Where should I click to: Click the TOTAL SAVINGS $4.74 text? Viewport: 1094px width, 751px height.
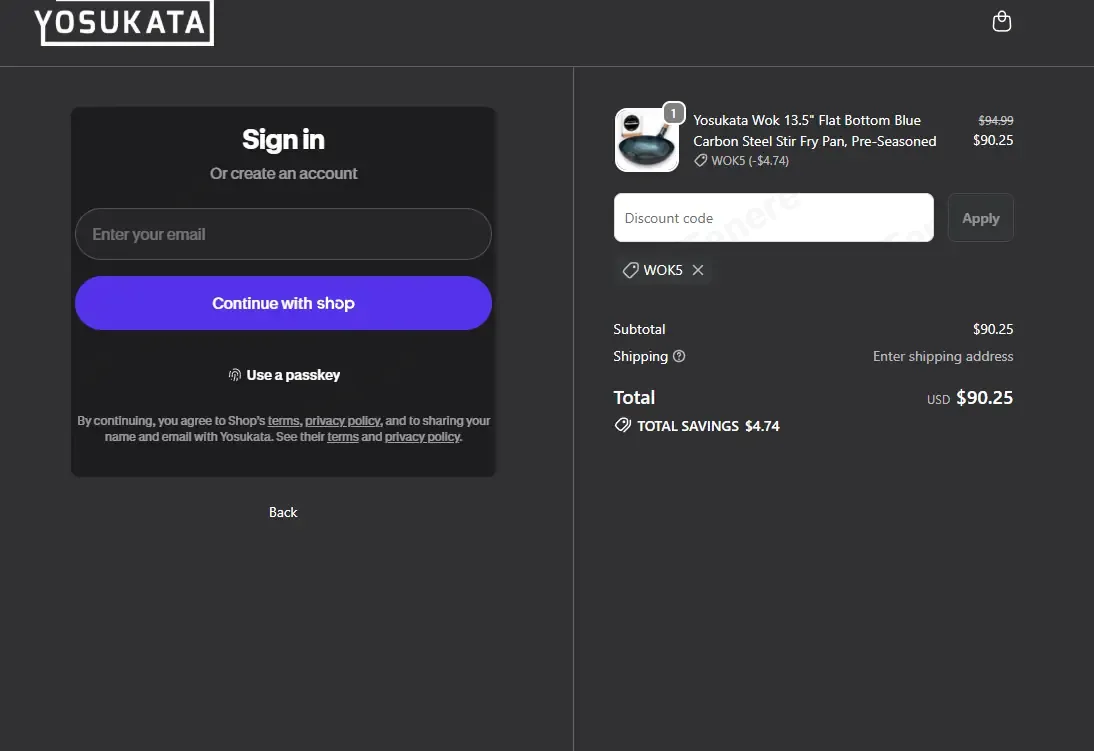708,426
